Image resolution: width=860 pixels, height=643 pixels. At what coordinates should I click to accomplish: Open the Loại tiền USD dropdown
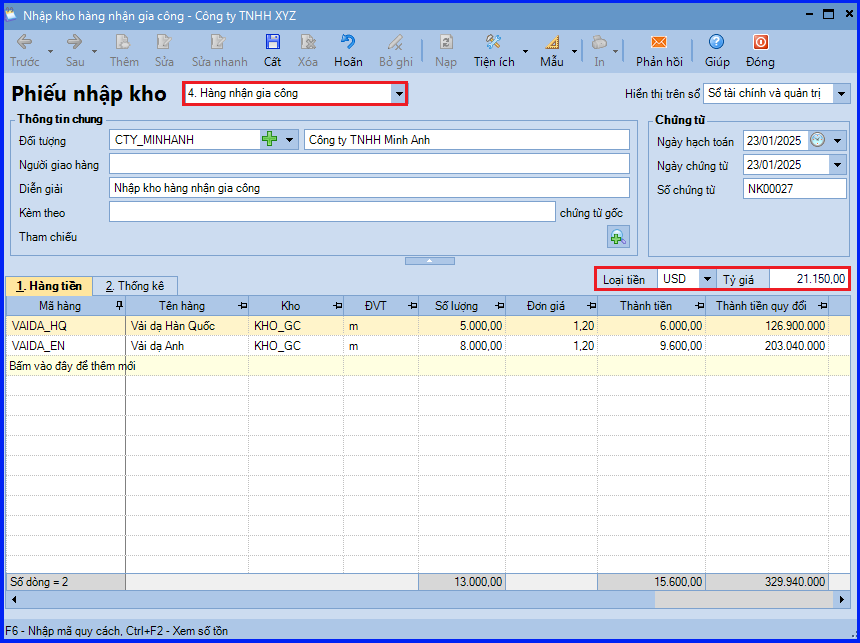click(x=708, y=279)
